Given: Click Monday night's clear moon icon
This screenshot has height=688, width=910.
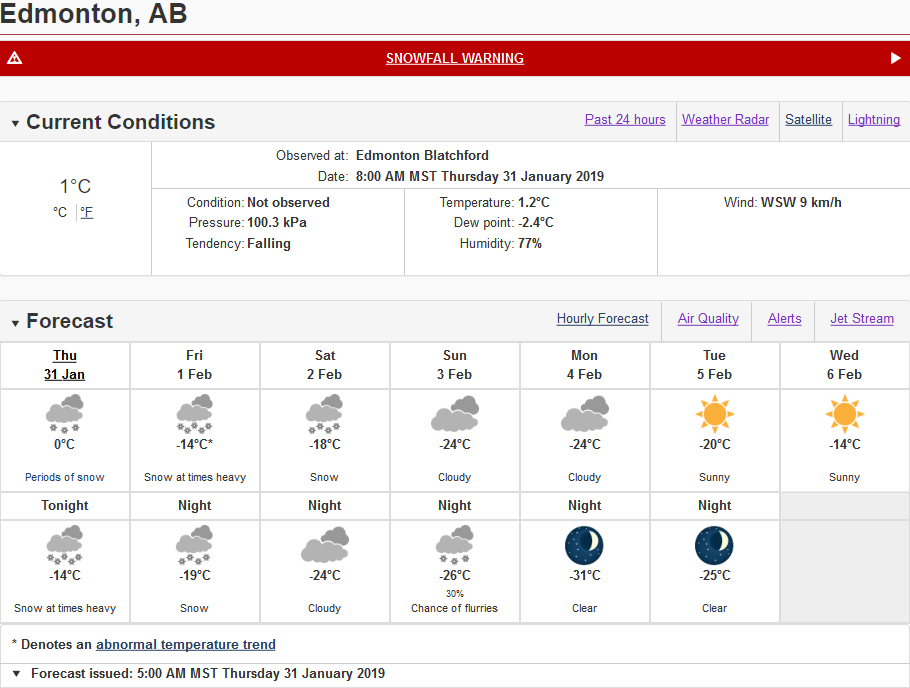Looking at the screenshot, I should [584, 545].
